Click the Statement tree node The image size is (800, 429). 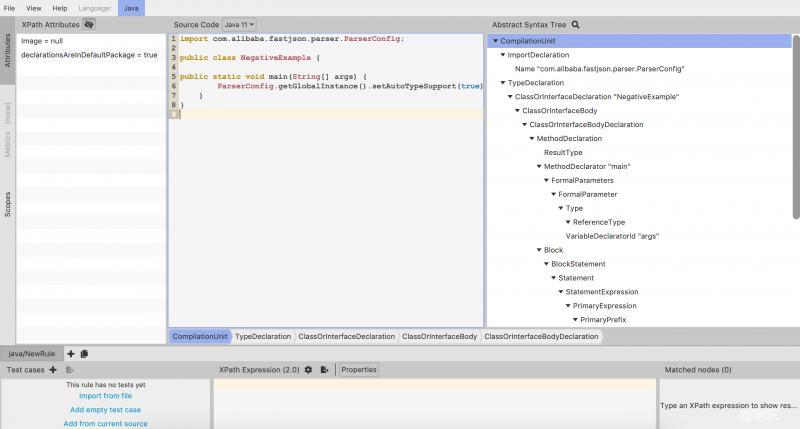point(576,278)
